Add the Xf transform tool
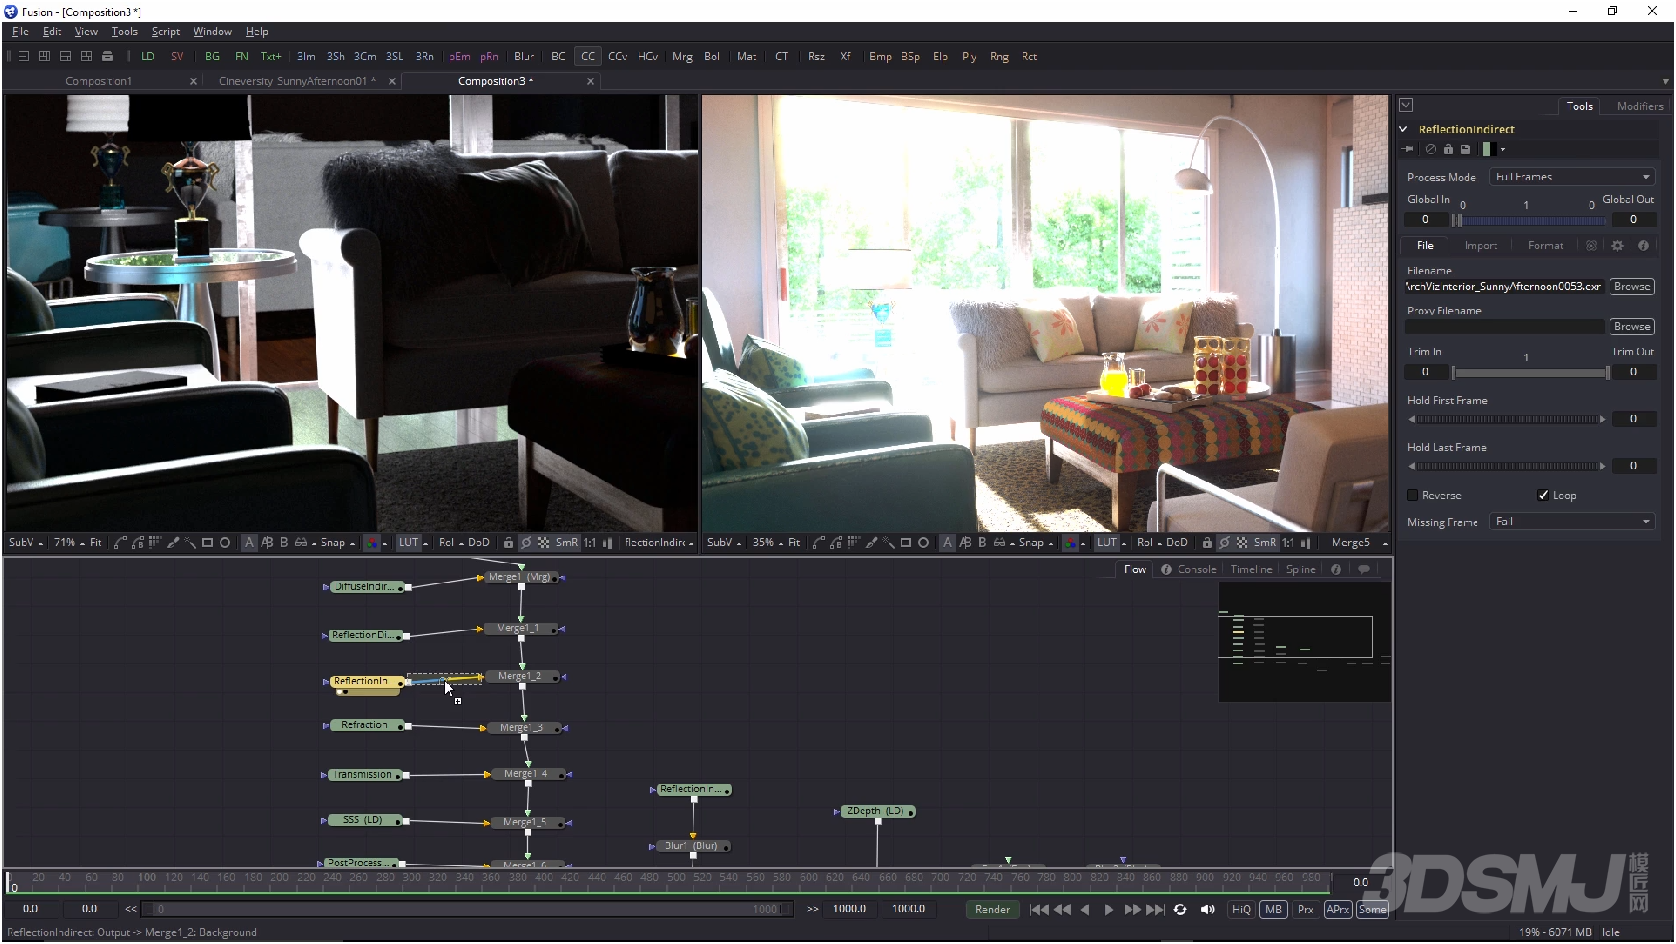Screen dimensions: 1676x944 click(x=845, y=57)
